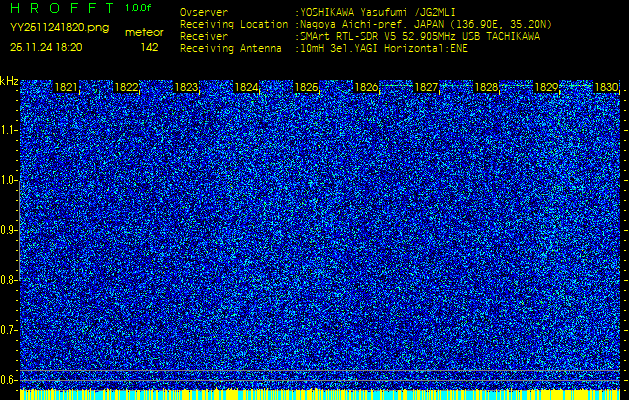Screen dimensions: 629x400
Task: Click the 1826 time marker
Action: tap(366, 87)
